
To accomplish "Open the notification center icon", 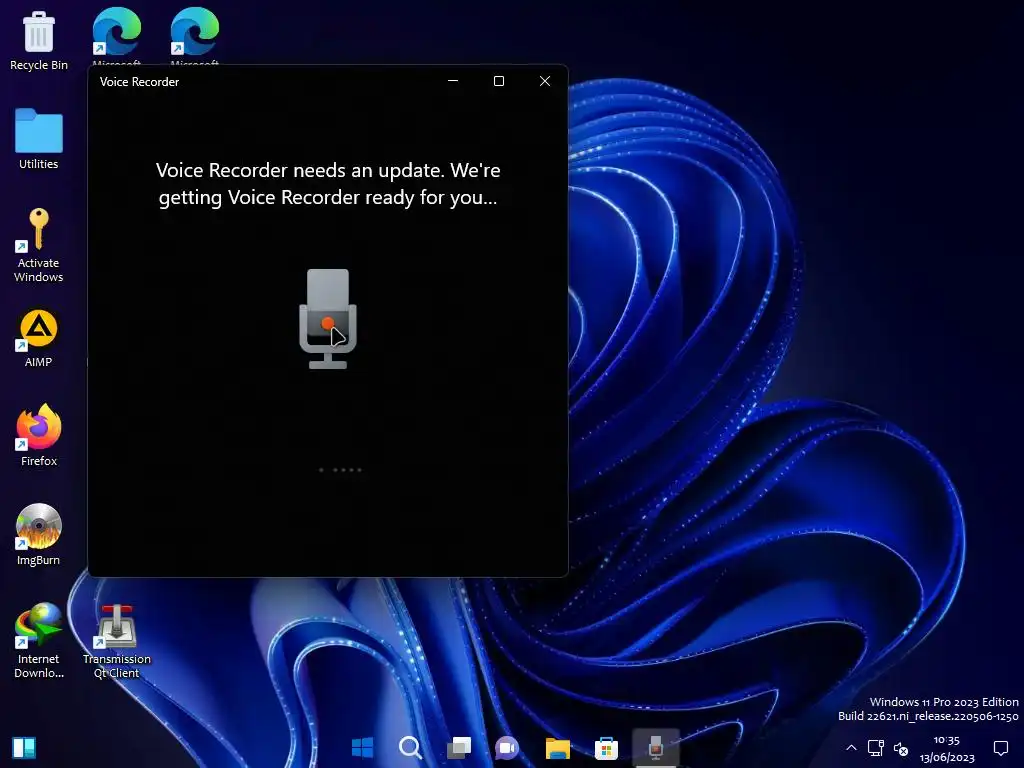I will pyautogui.click(x=1000, y=748).
